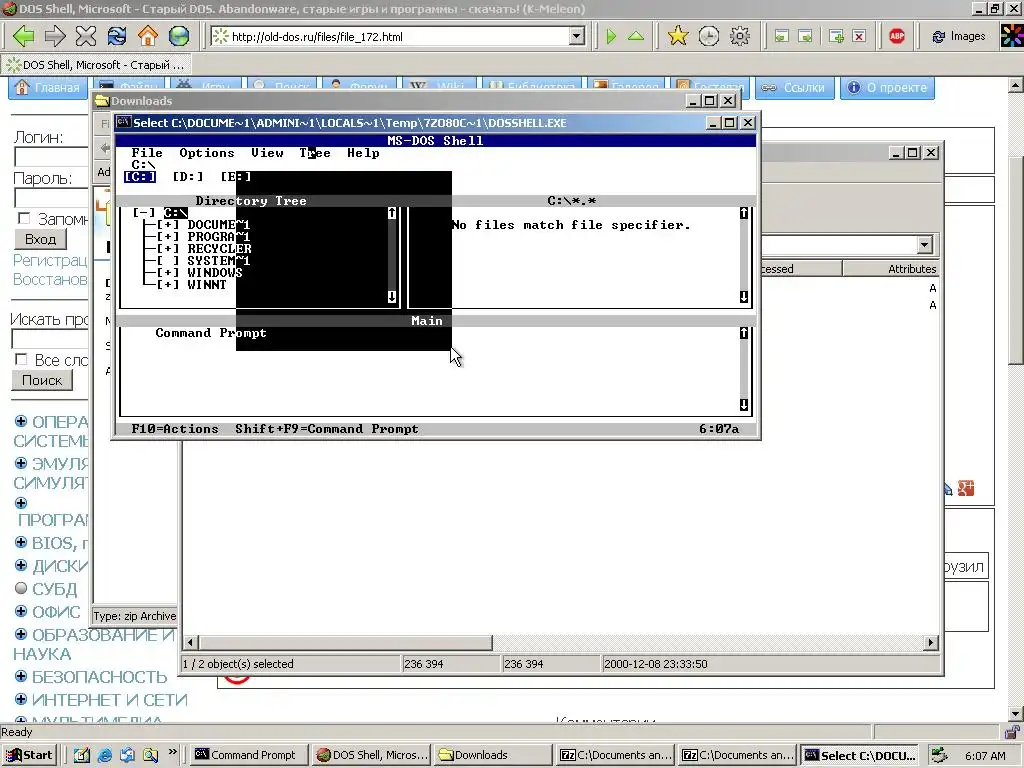Close the current tab with red X icon

click(x=859, y=37)
